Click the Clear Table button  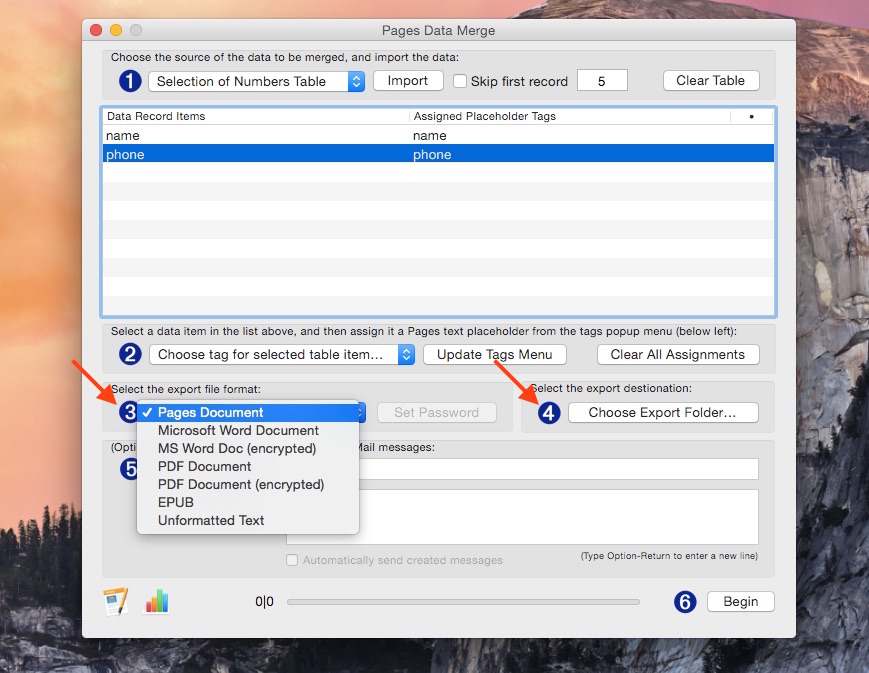coord(710,80)
